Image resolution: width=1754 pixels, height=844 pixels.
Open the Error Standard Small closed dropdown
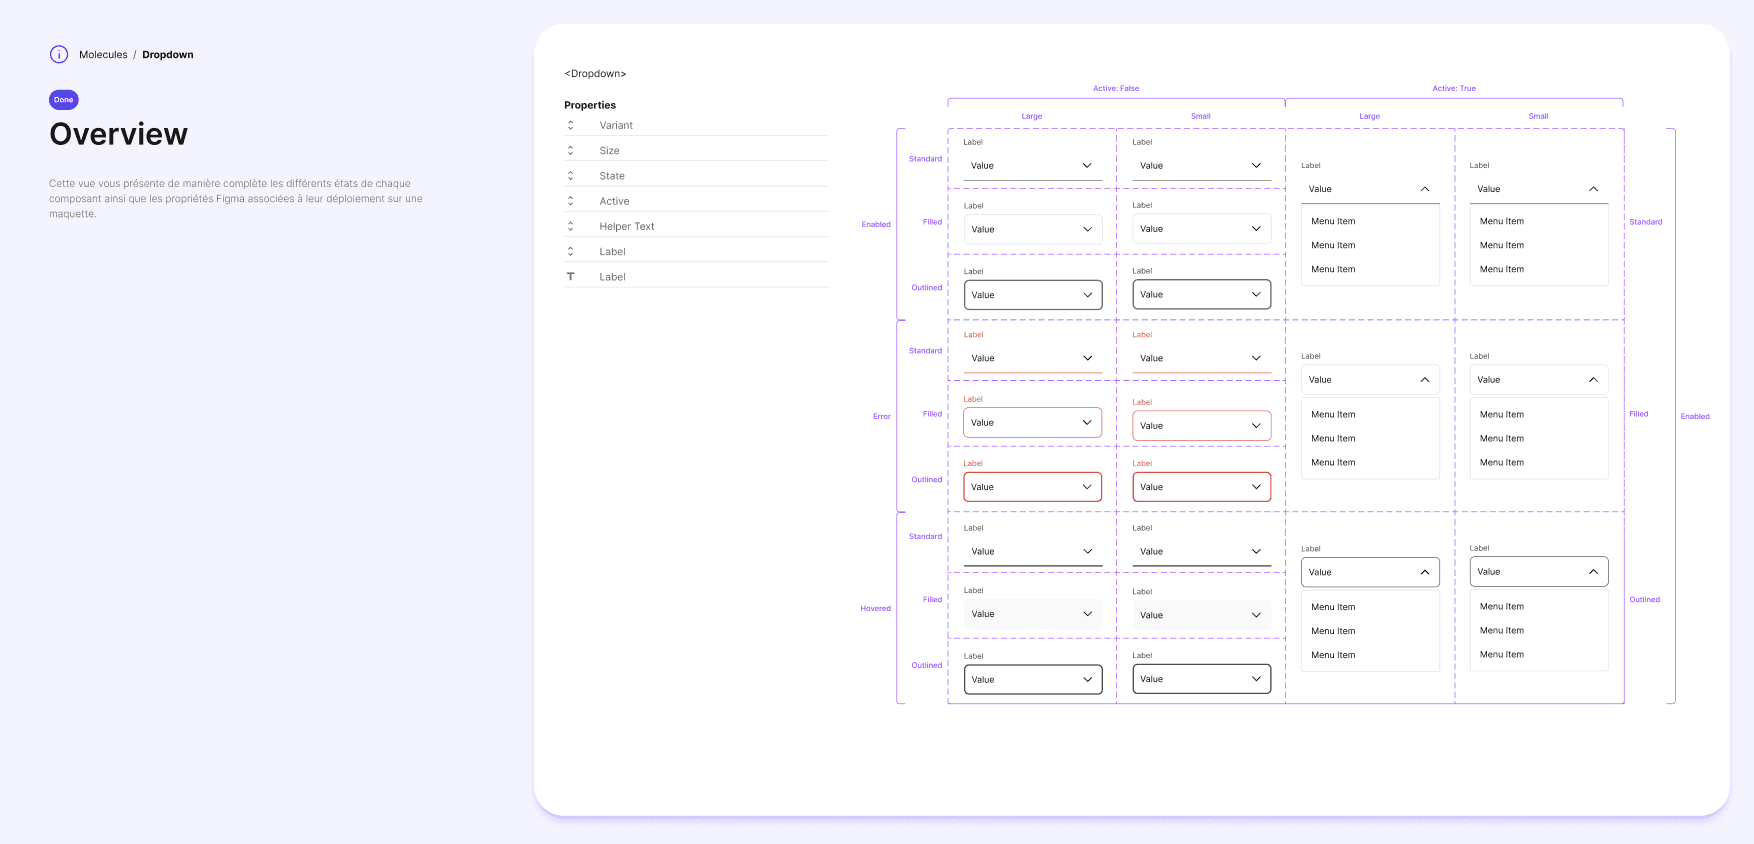(1202, 358)
